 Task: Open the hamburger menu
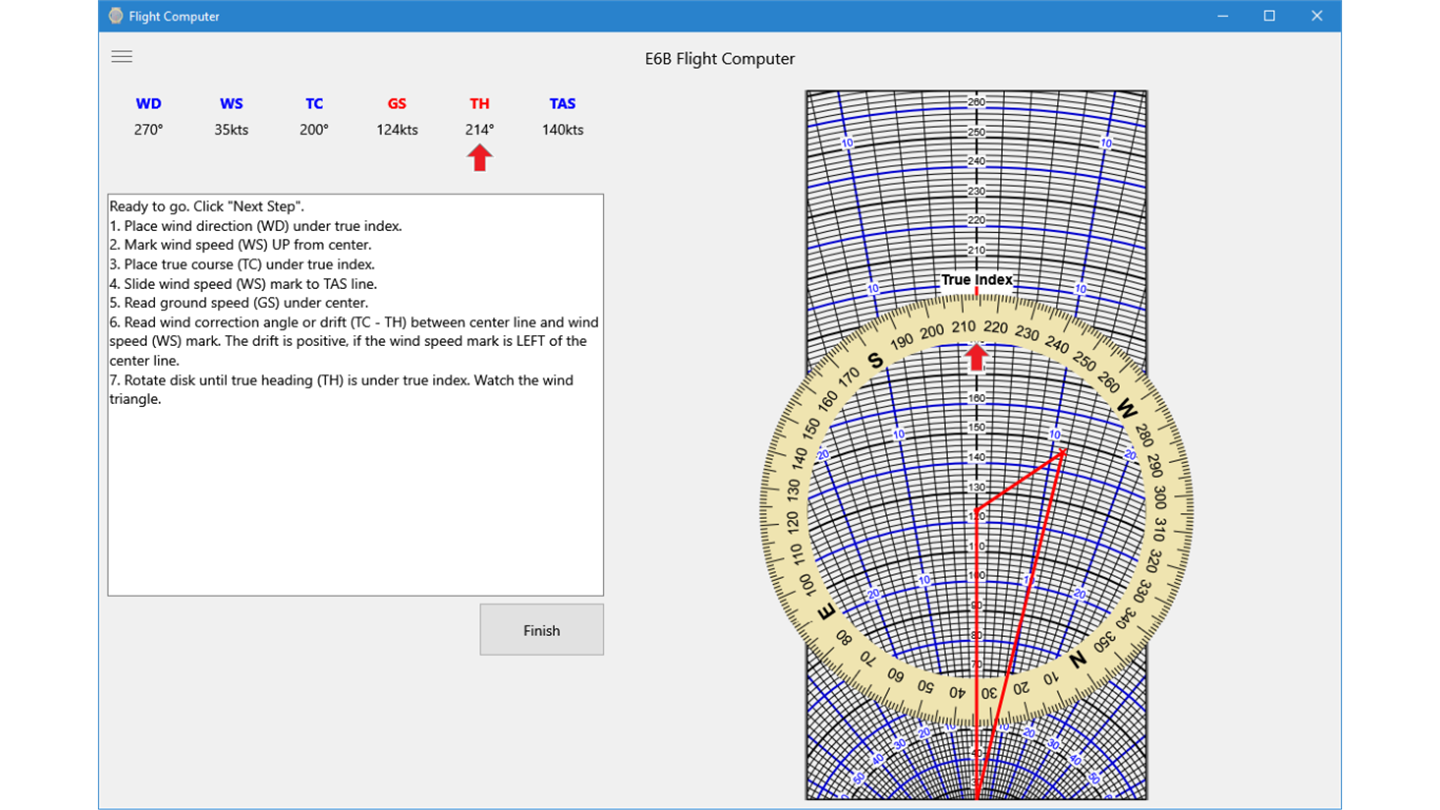[x=122, y=57]
